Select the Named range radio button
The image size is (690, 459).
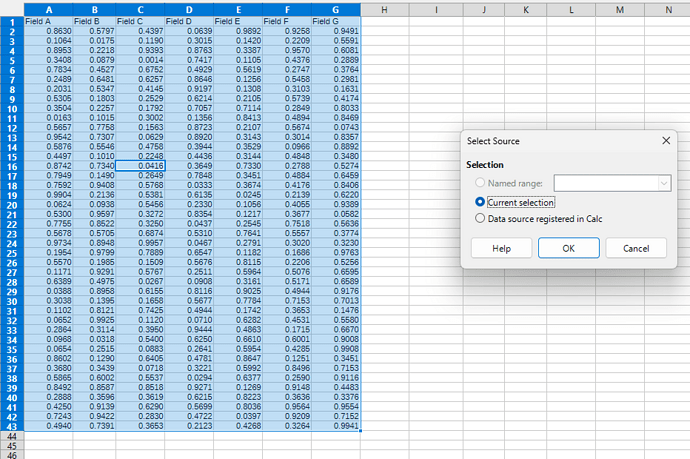[480, 183]
